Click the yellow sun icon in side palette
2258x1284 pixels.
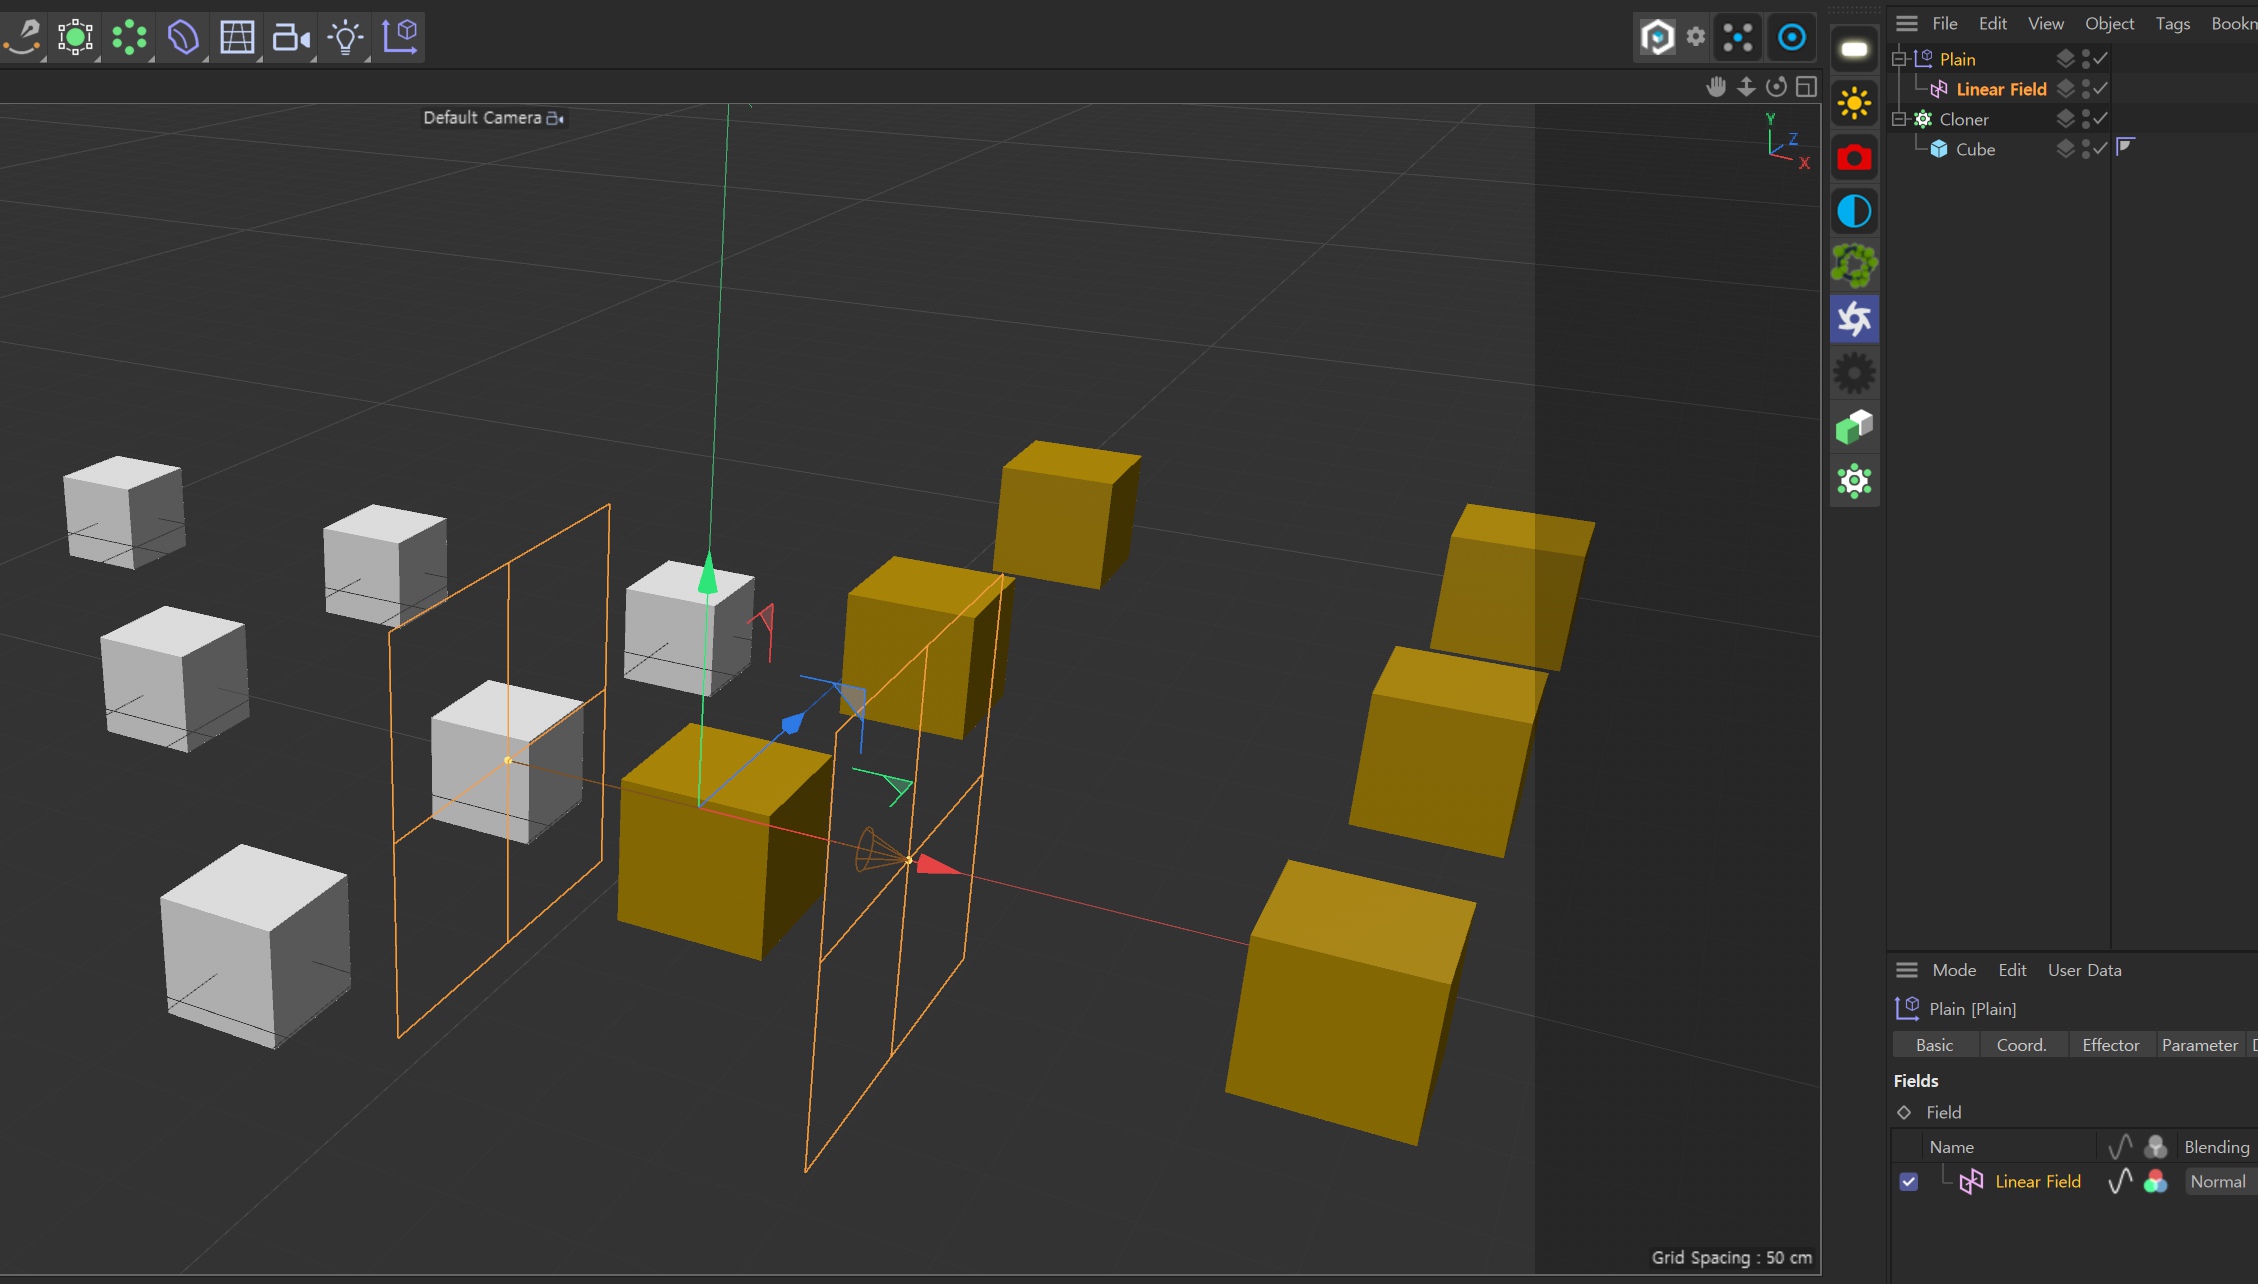(1854, 103)
